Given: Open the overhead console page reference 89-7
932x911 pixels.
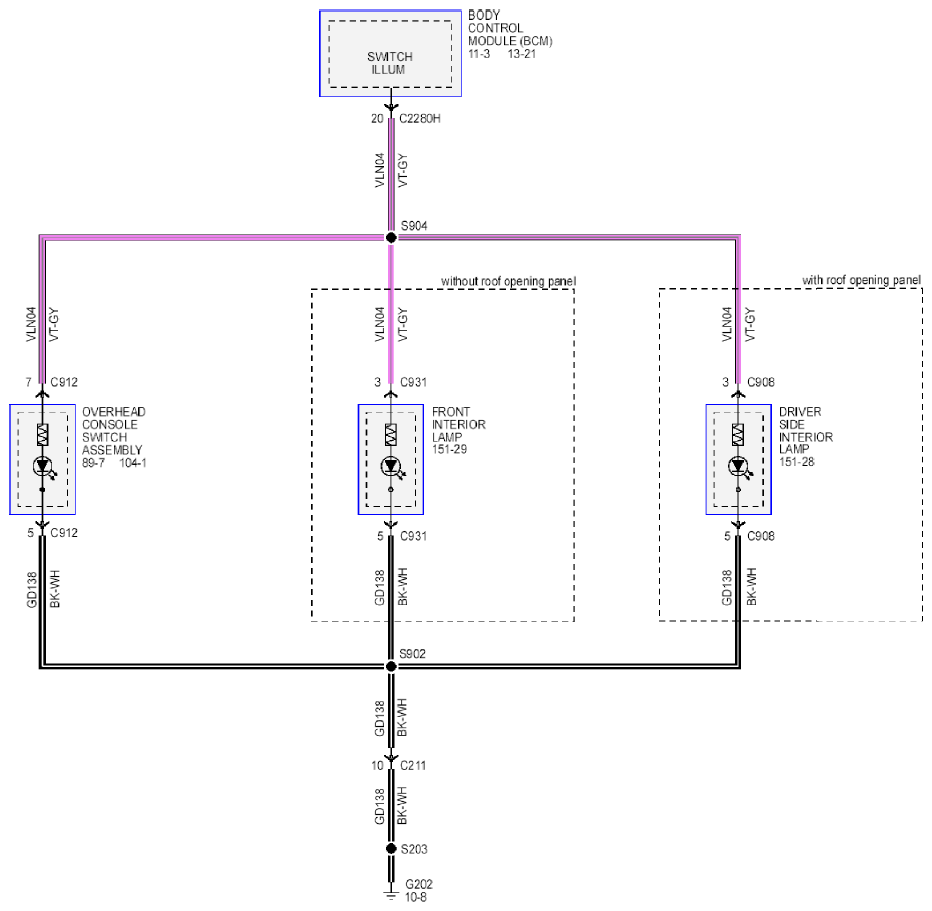Looking at the screenshot, I should click(93, 463).
